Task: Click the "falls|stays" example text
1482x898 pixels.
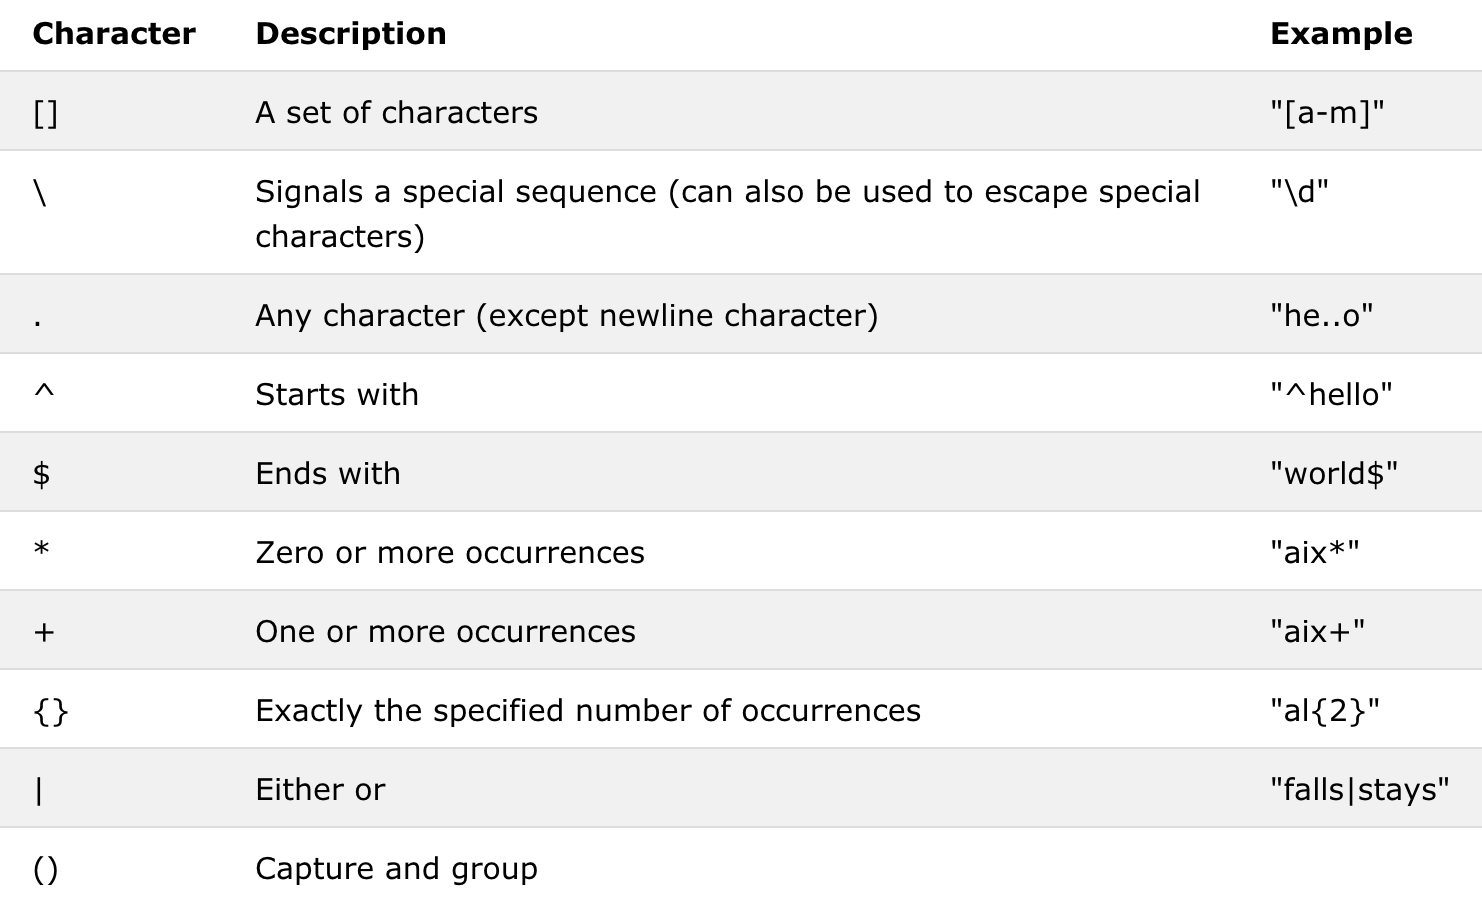Action: (1359, 790)
